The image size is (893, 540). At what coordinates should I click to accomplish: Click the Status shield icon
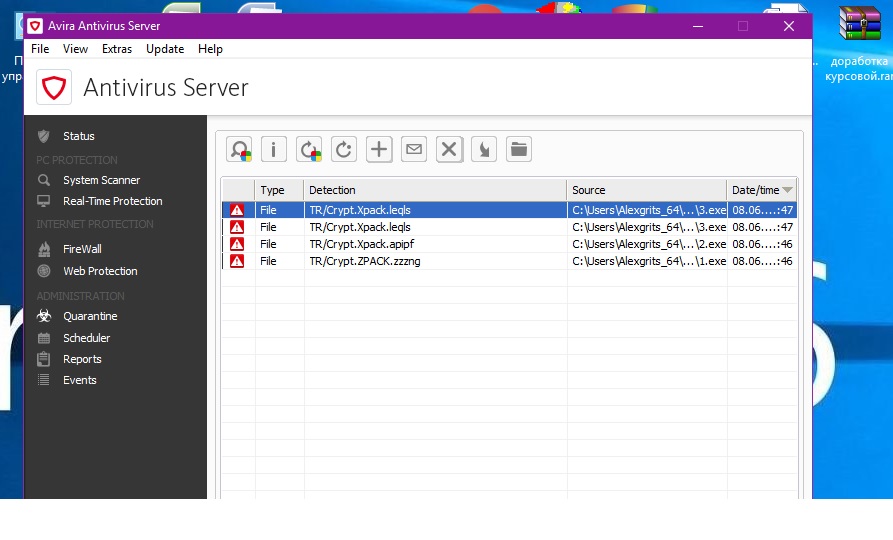(43, 136)
